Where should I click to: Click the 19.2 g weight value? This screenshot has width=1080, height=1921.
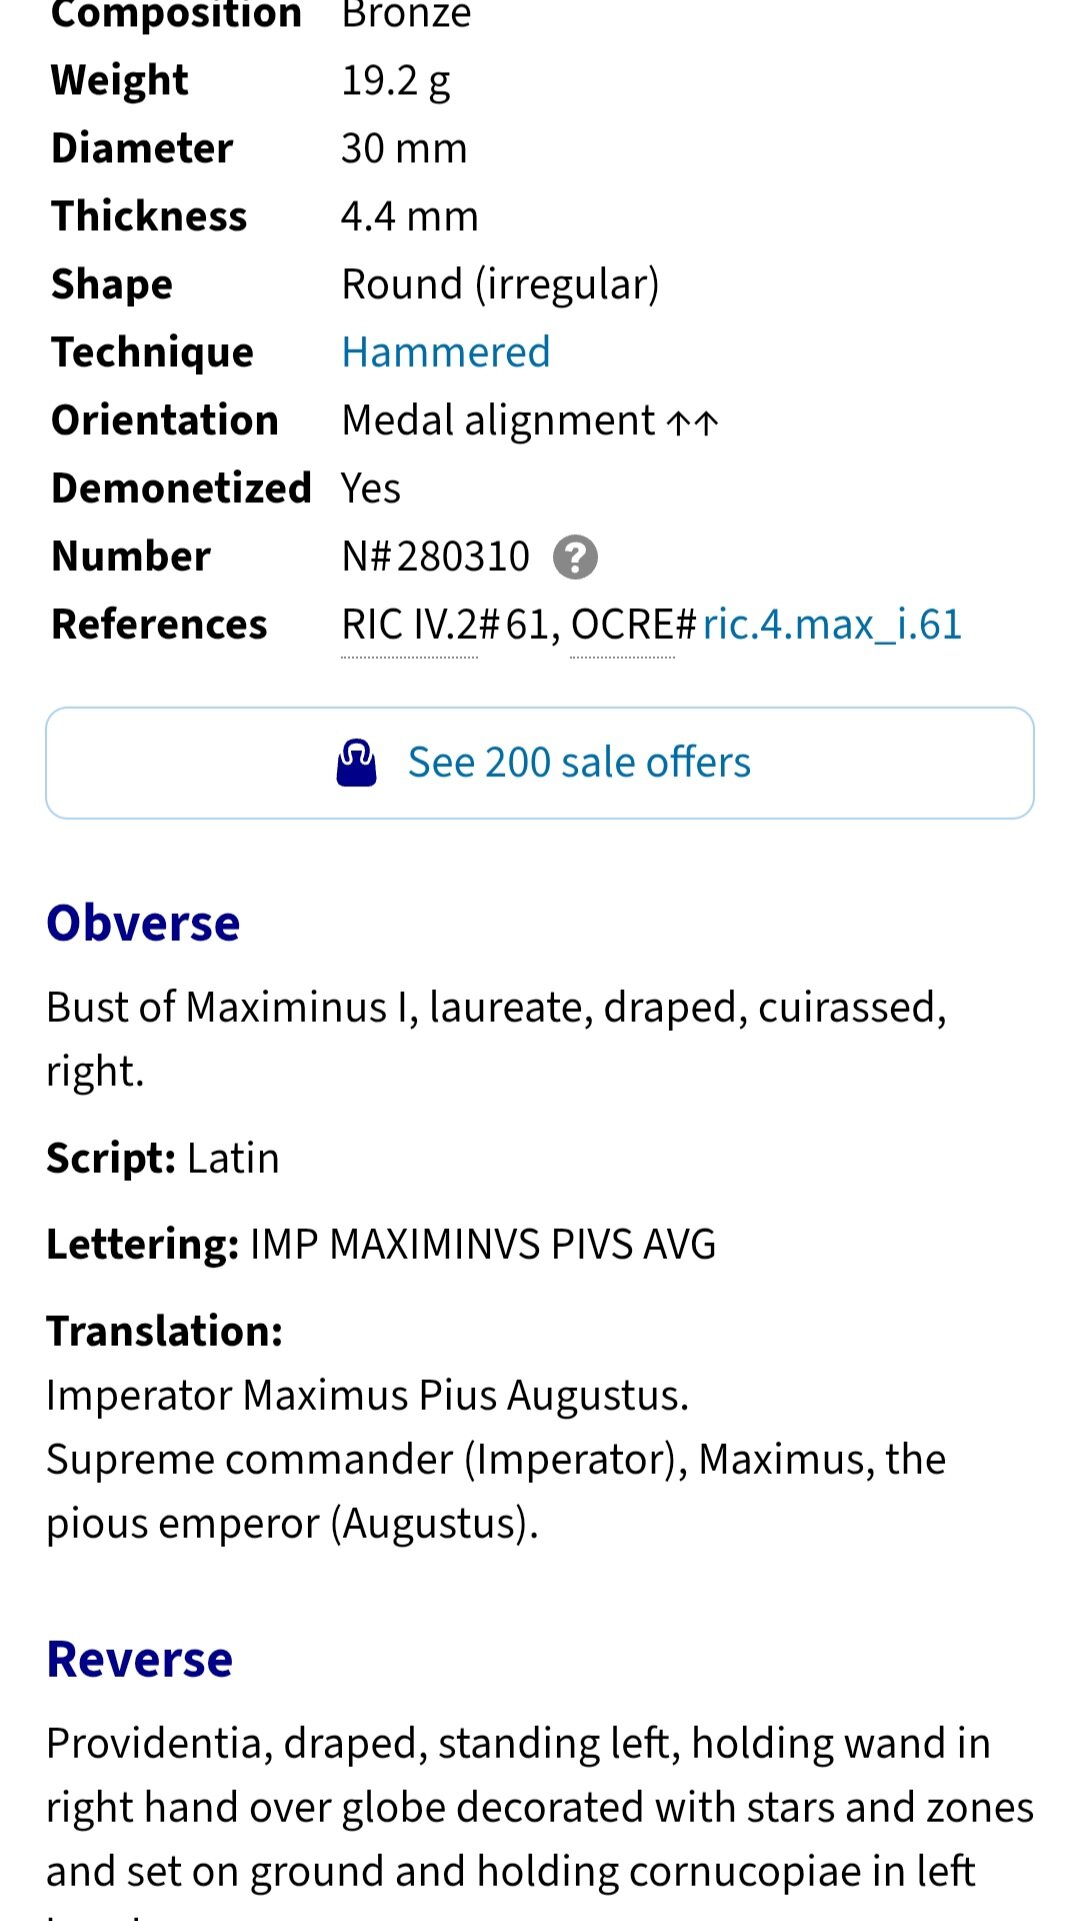(395, 80)
